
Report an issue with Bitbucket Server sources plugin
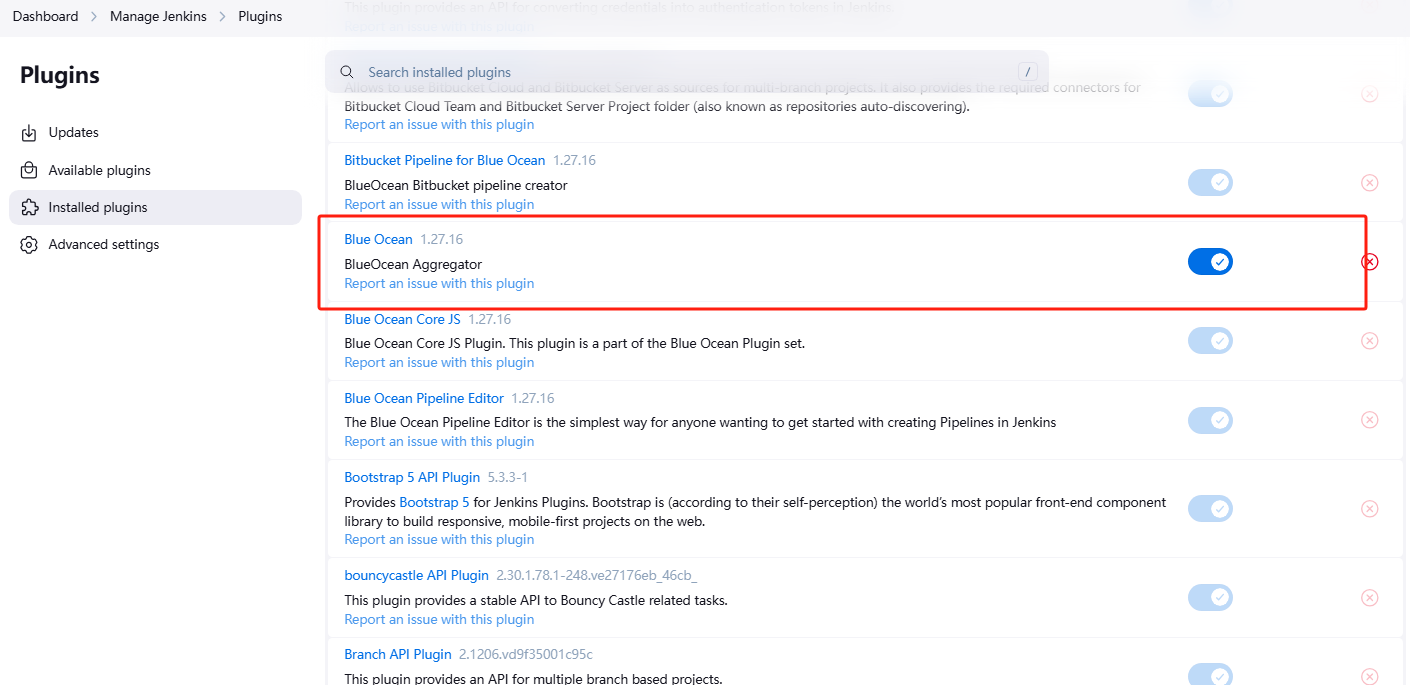pyautogui.click(x=439, y=124)
